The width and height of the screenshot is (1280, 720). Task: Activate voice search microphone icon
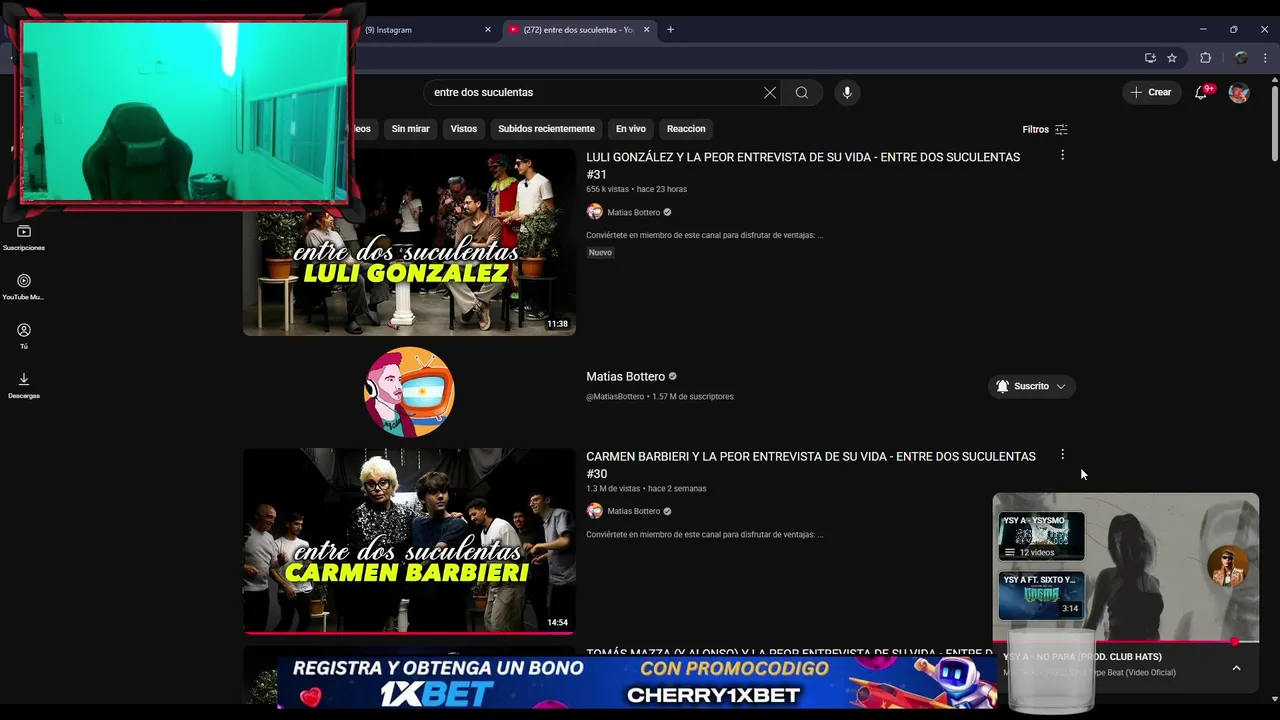click(847, 92)
